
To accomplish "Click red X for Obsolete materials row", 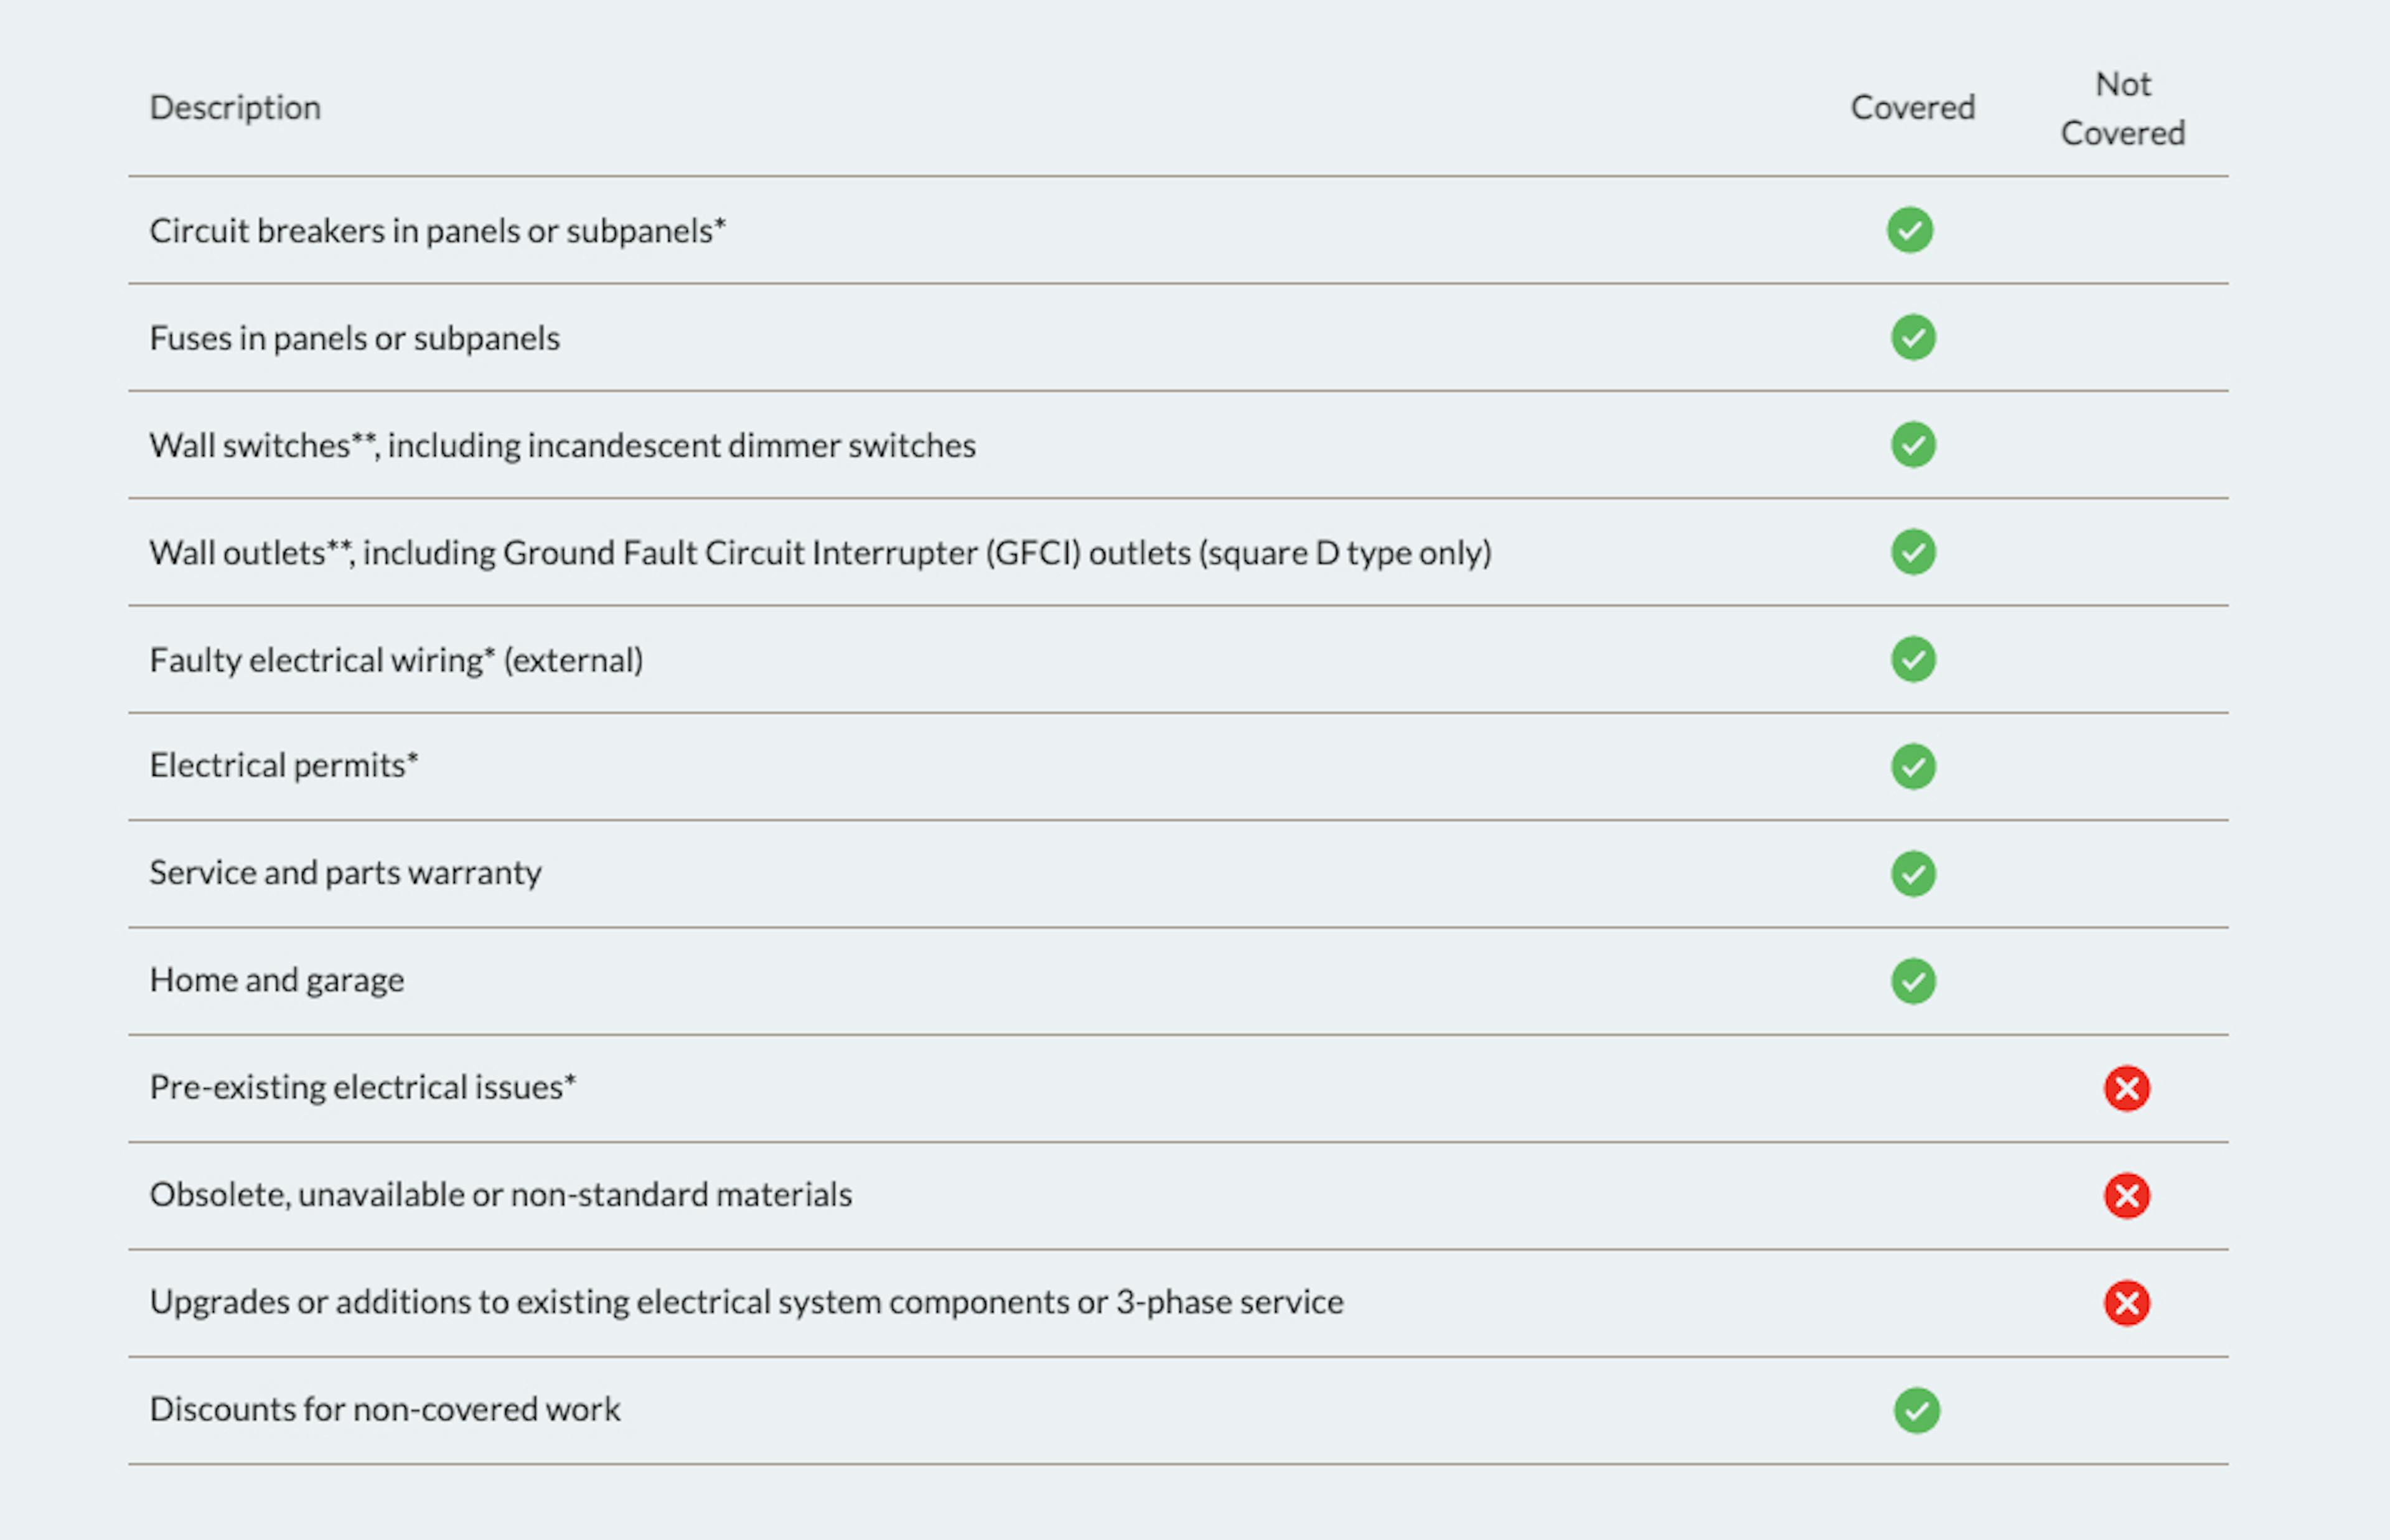I will pos(2126,1195).
